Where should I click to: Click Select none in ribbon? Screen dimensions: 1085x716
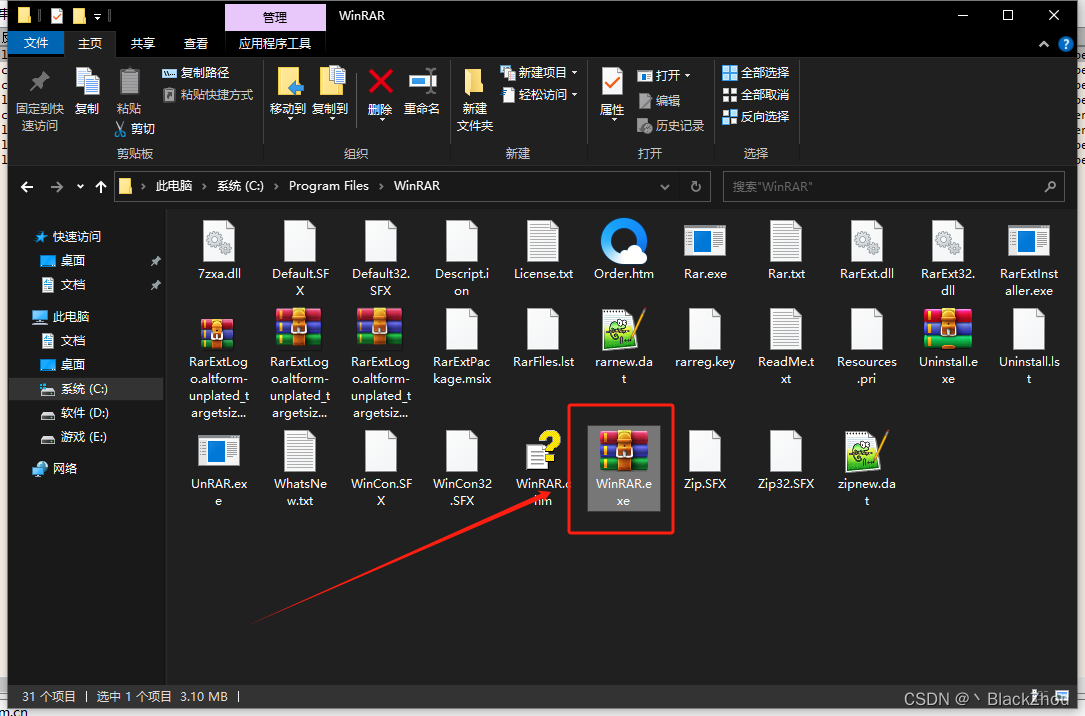pos(756,95)
